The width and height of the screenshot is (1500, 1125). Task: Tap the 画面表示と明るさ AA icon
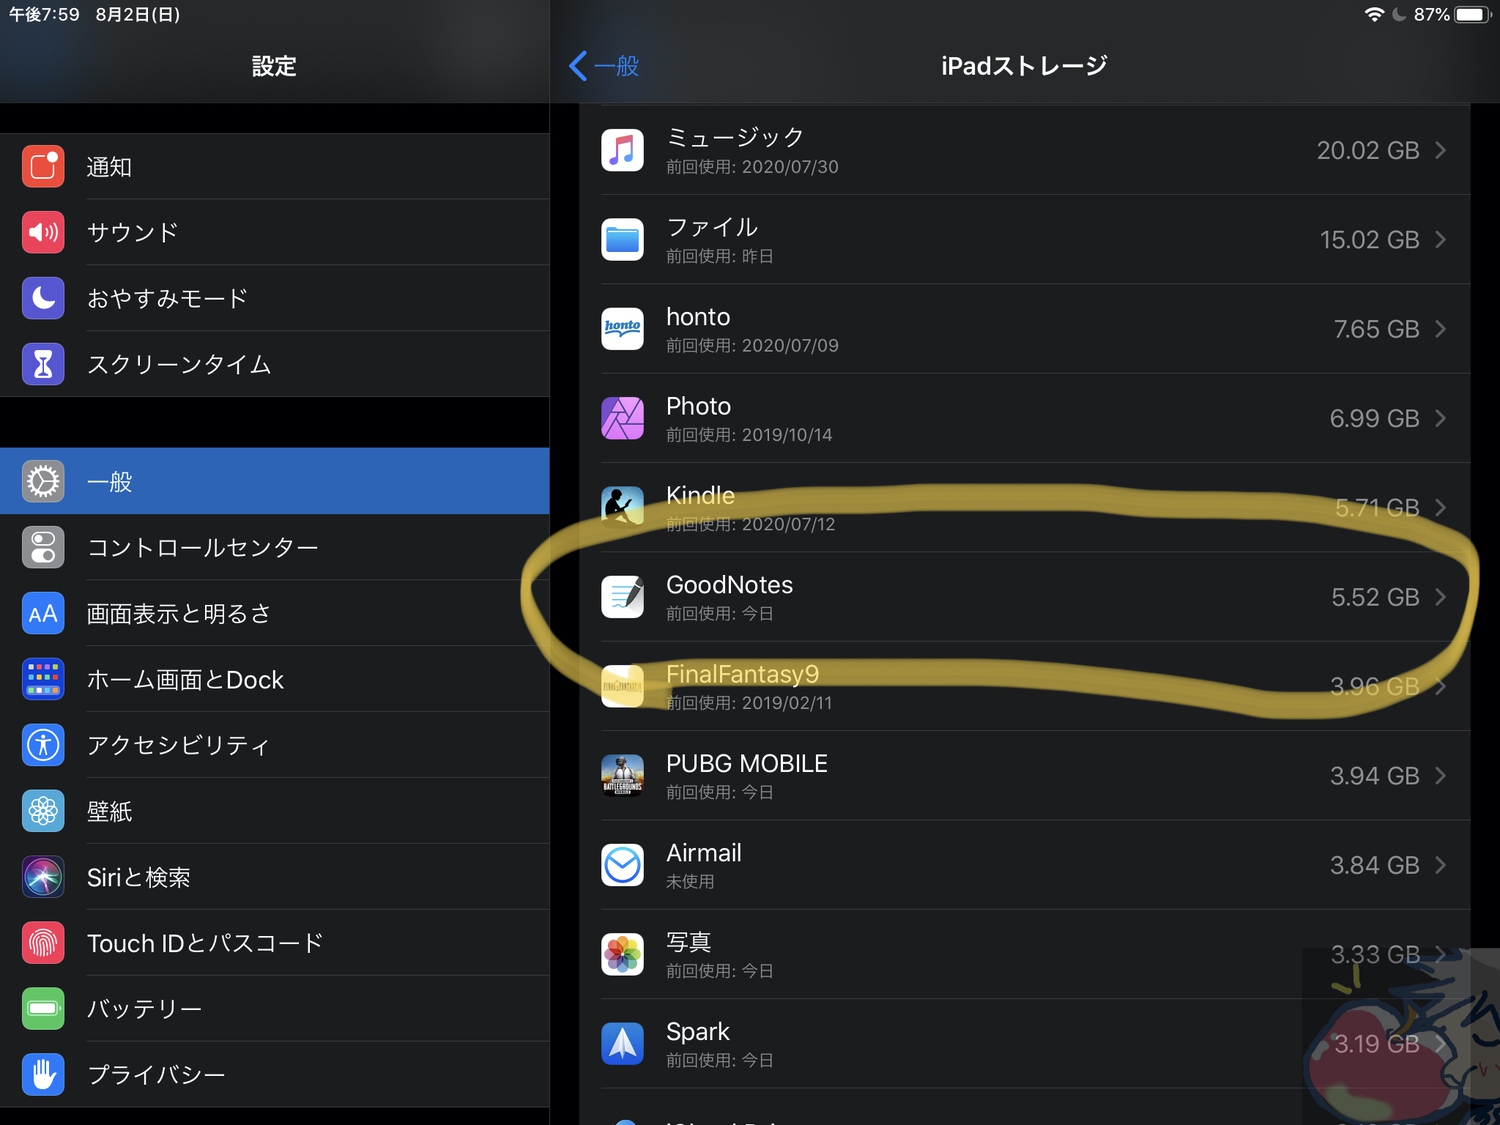[43, 614]
